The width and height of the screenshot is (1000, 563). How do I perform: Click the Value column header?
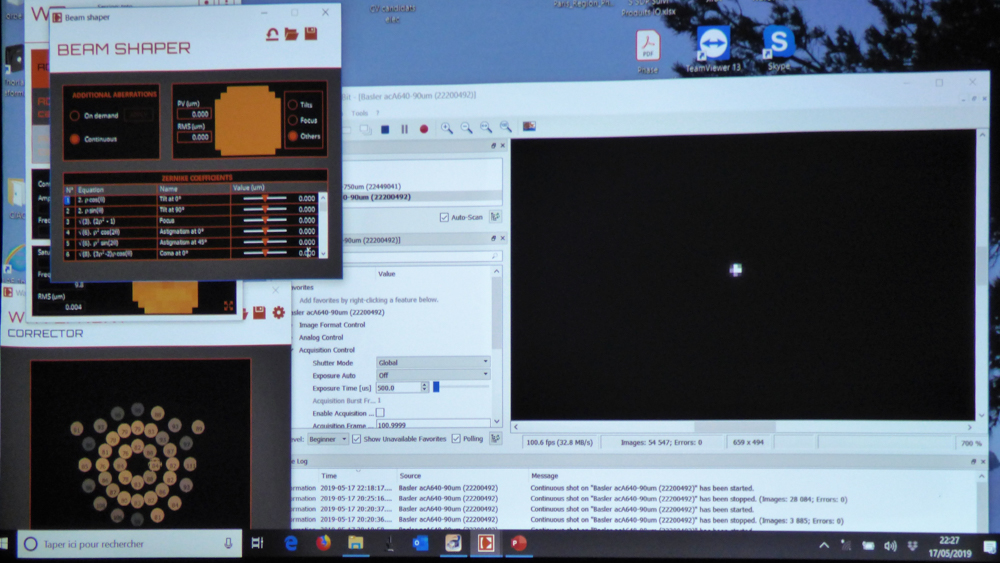coord(386,274)
